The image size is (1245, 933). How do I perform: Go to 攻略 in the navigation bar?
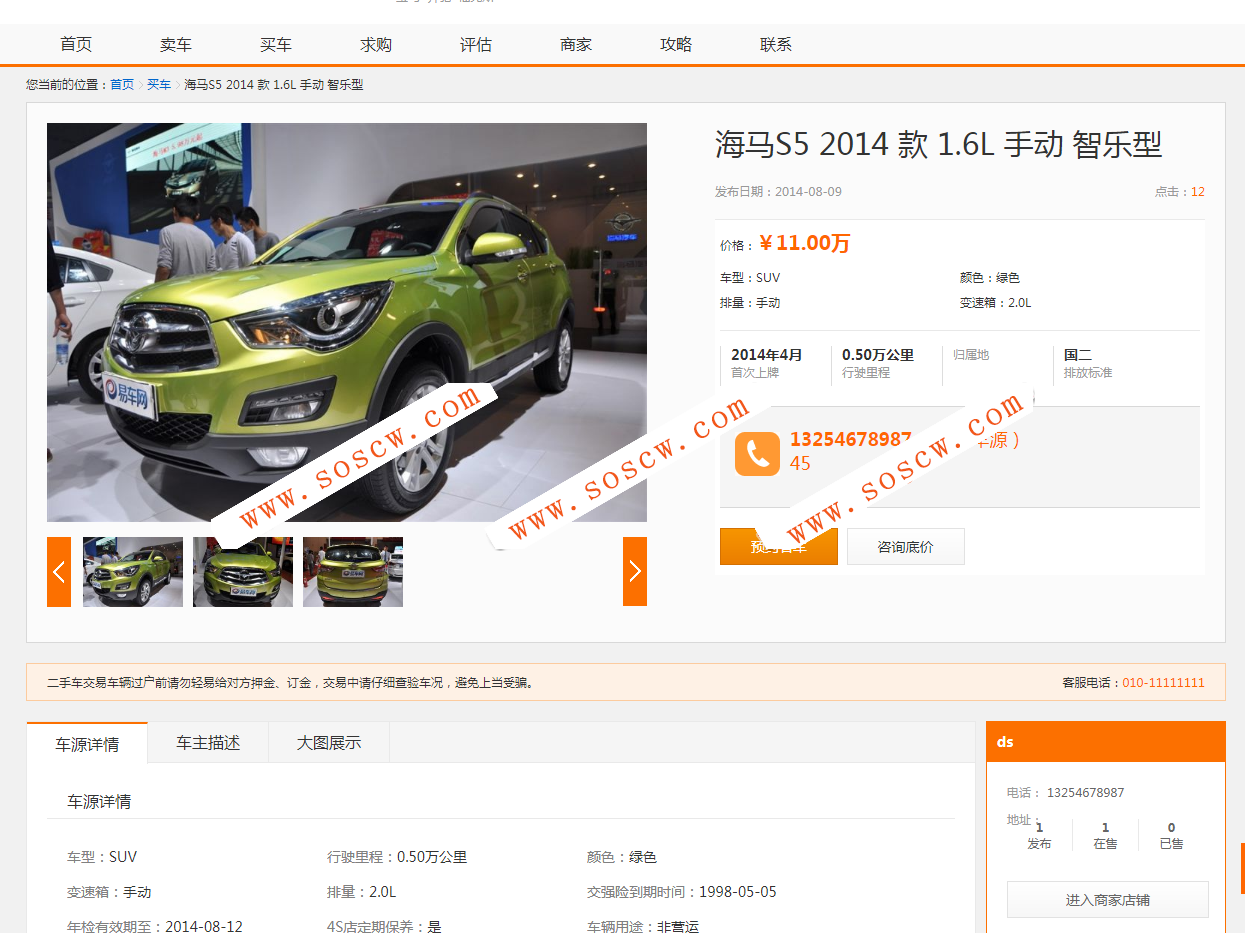676,44
